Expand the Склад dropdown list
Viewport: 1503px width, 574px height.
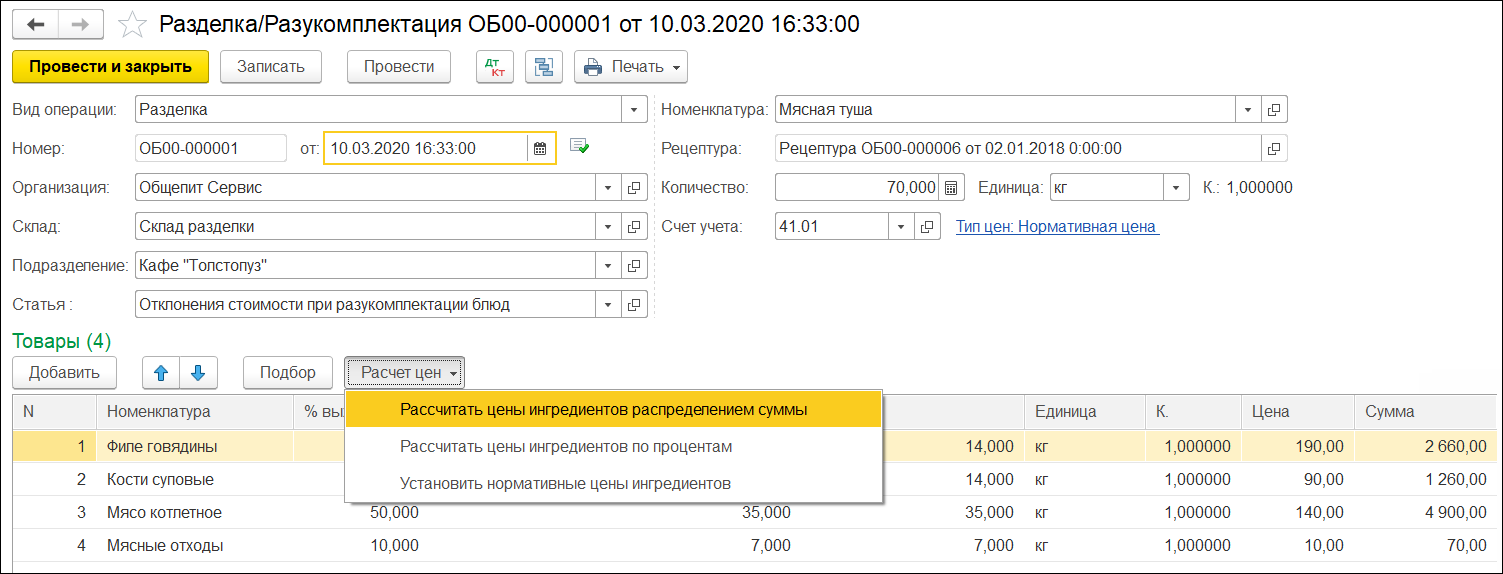click(608, 227)
